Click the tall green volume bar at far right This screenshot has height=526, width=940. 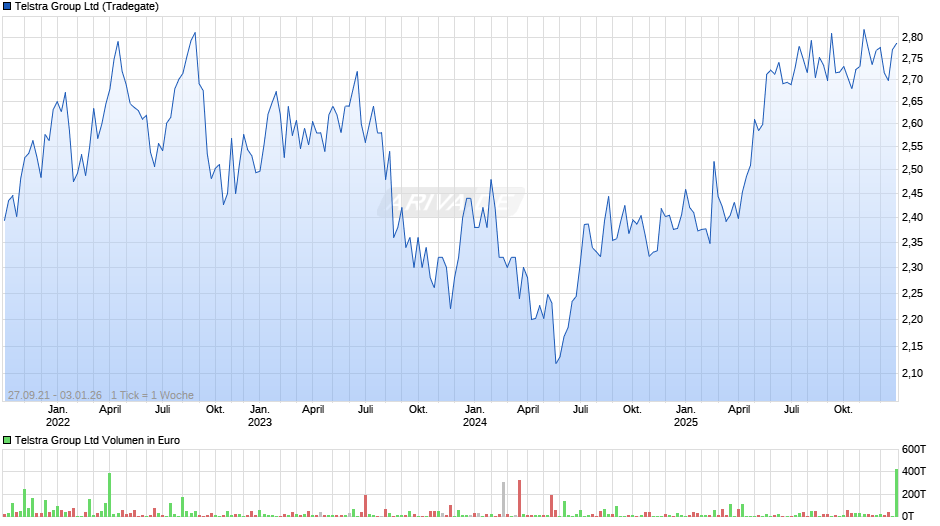(897, 493)
